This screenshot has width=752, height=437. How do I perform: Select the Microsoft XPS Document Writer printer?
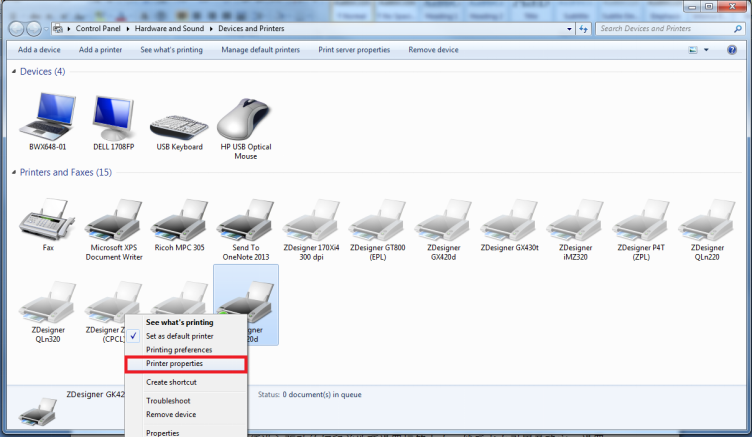113,219
